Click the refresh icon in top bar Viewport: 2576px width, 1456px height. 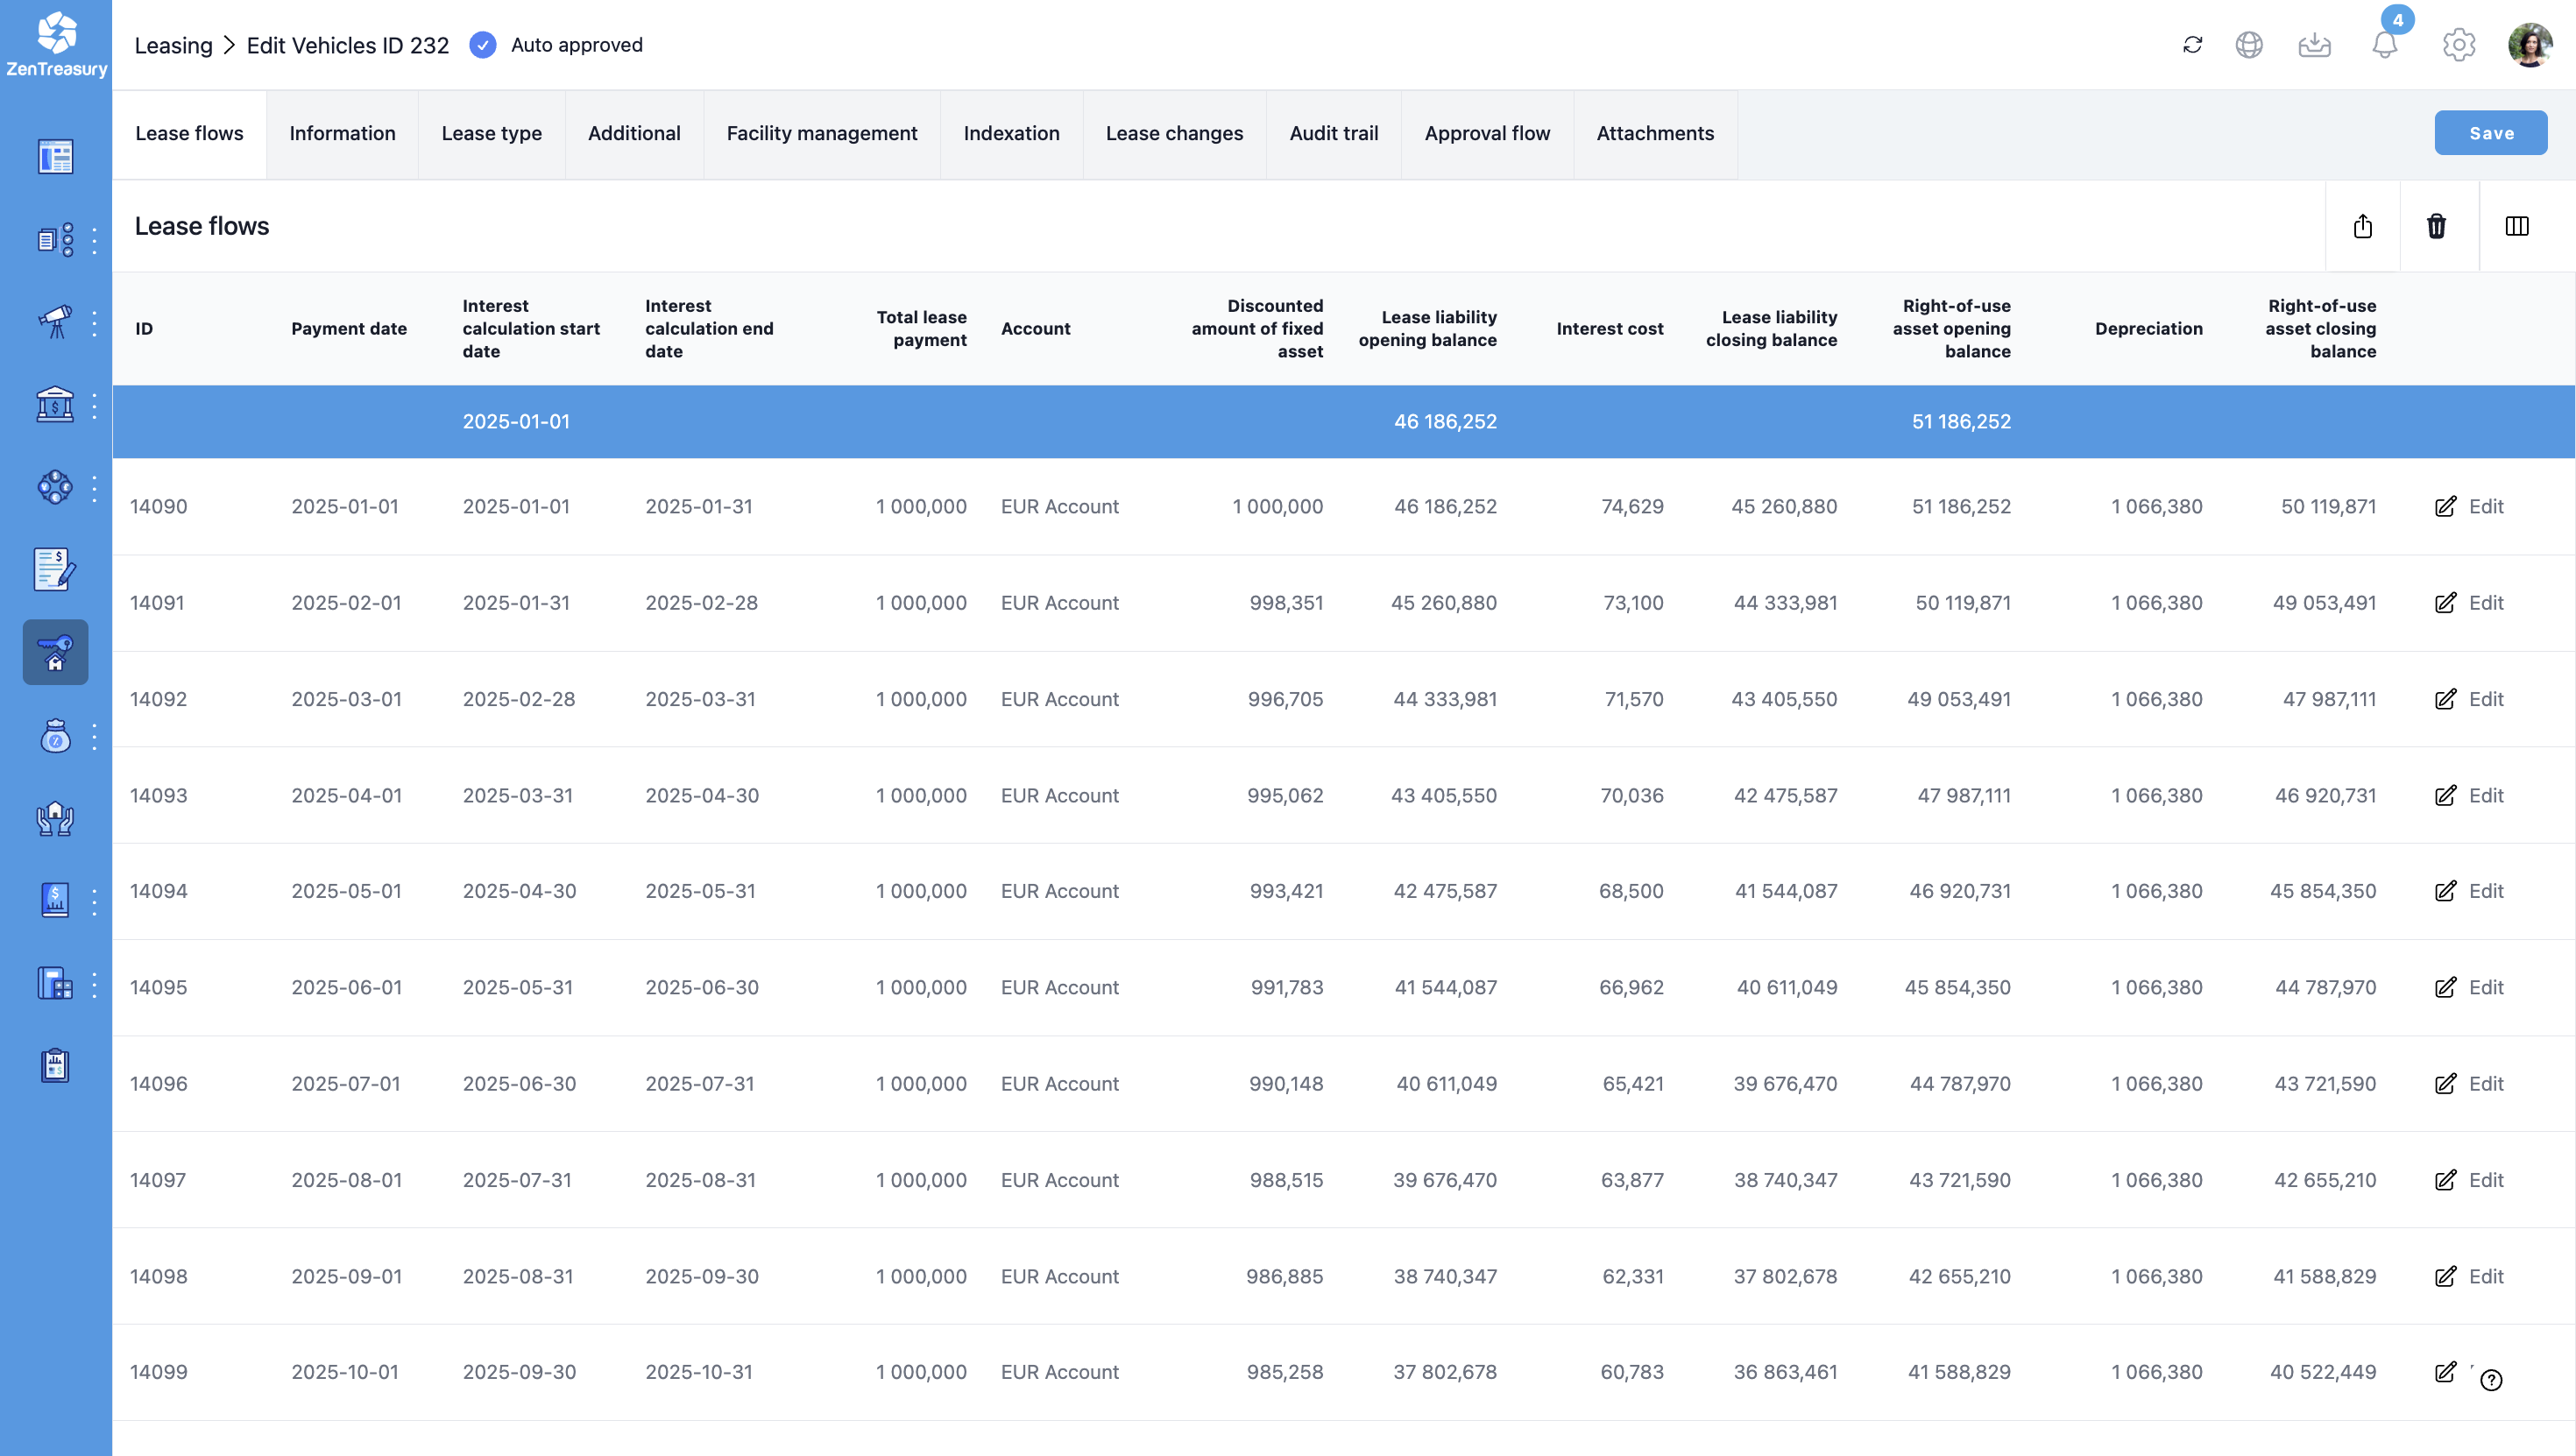point(2192,45)
